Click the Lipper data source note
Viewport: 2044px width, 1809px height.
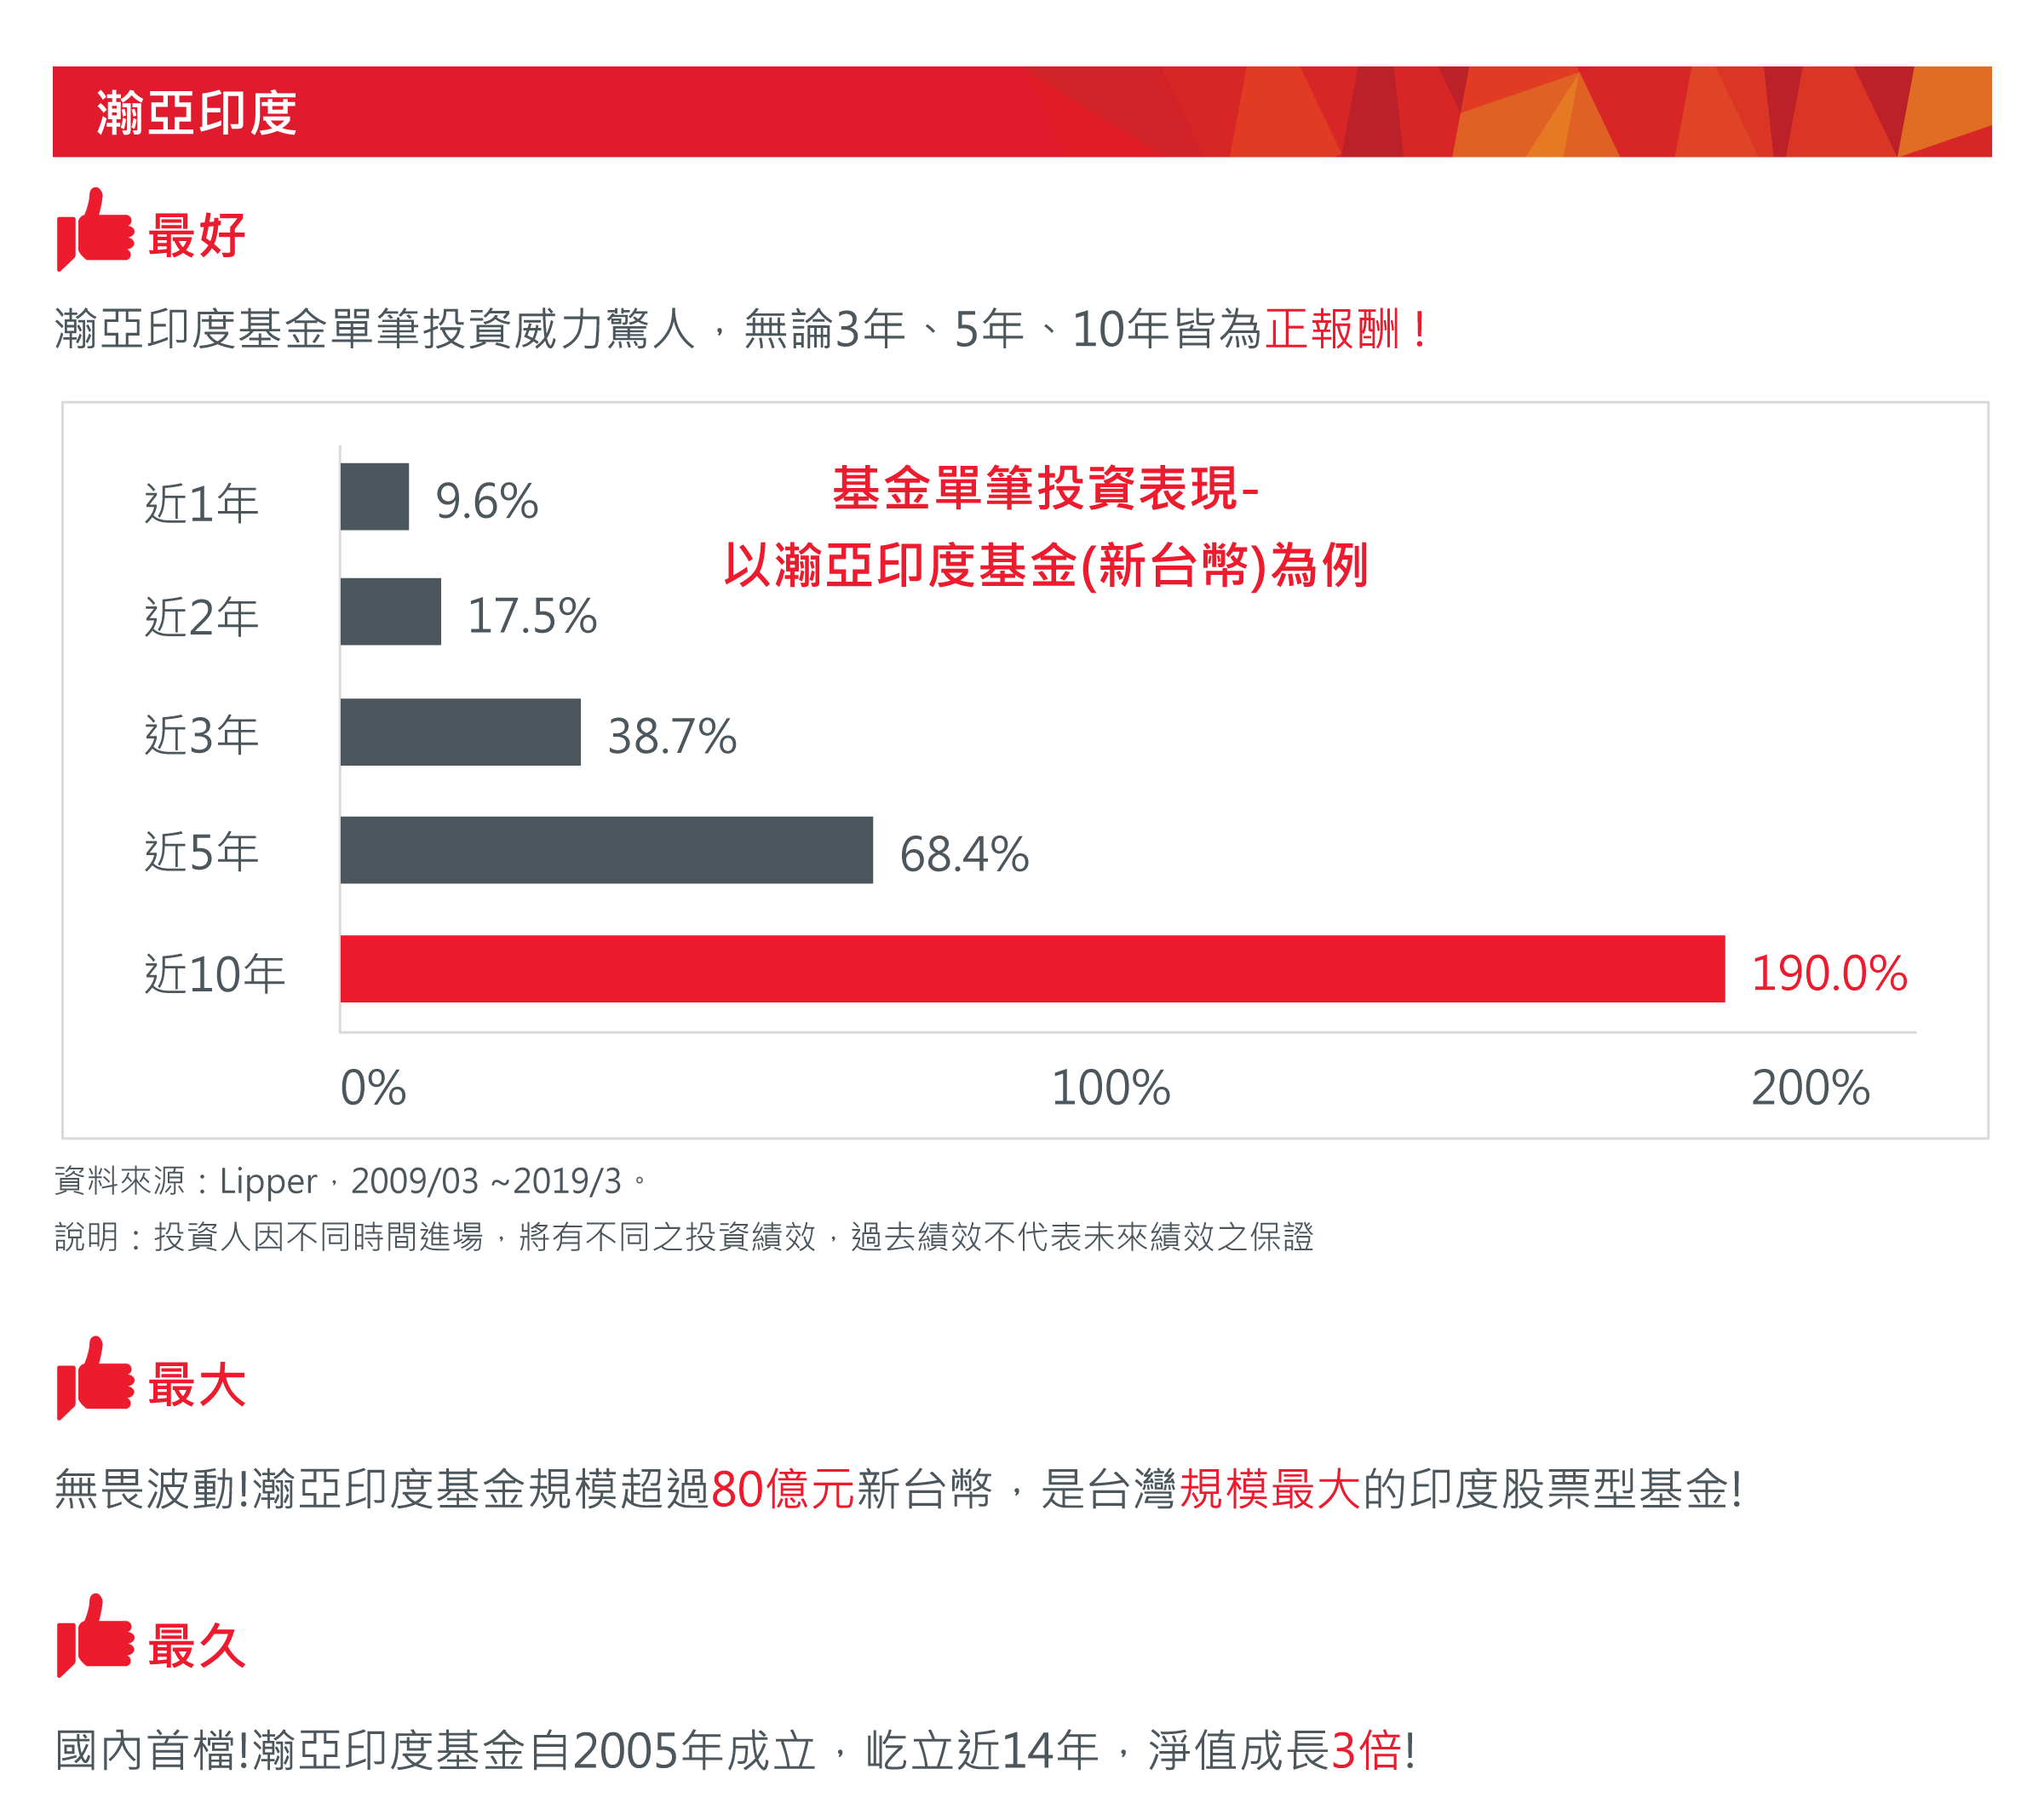pyautogui.click(x=350, y=1181)
